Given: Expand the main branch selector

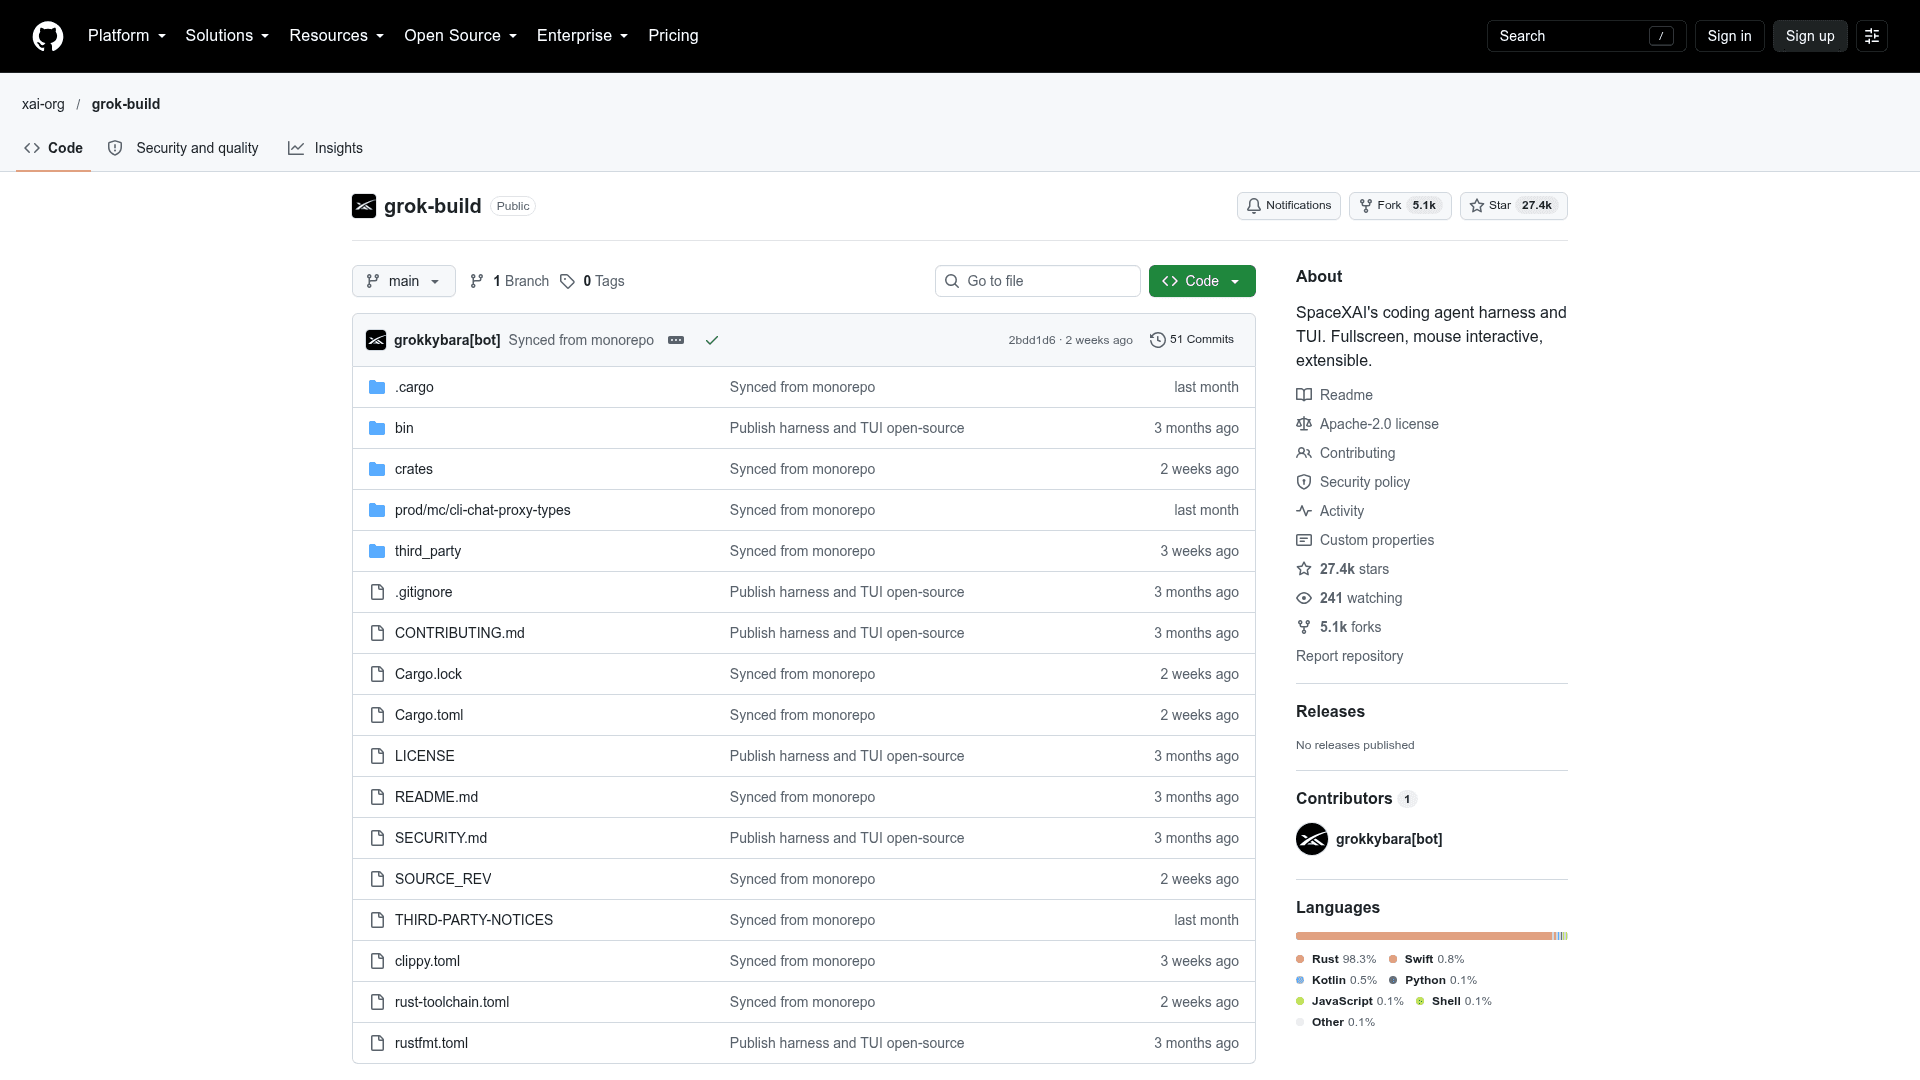Looking at the screenshot, I should [x=404, y=281].
